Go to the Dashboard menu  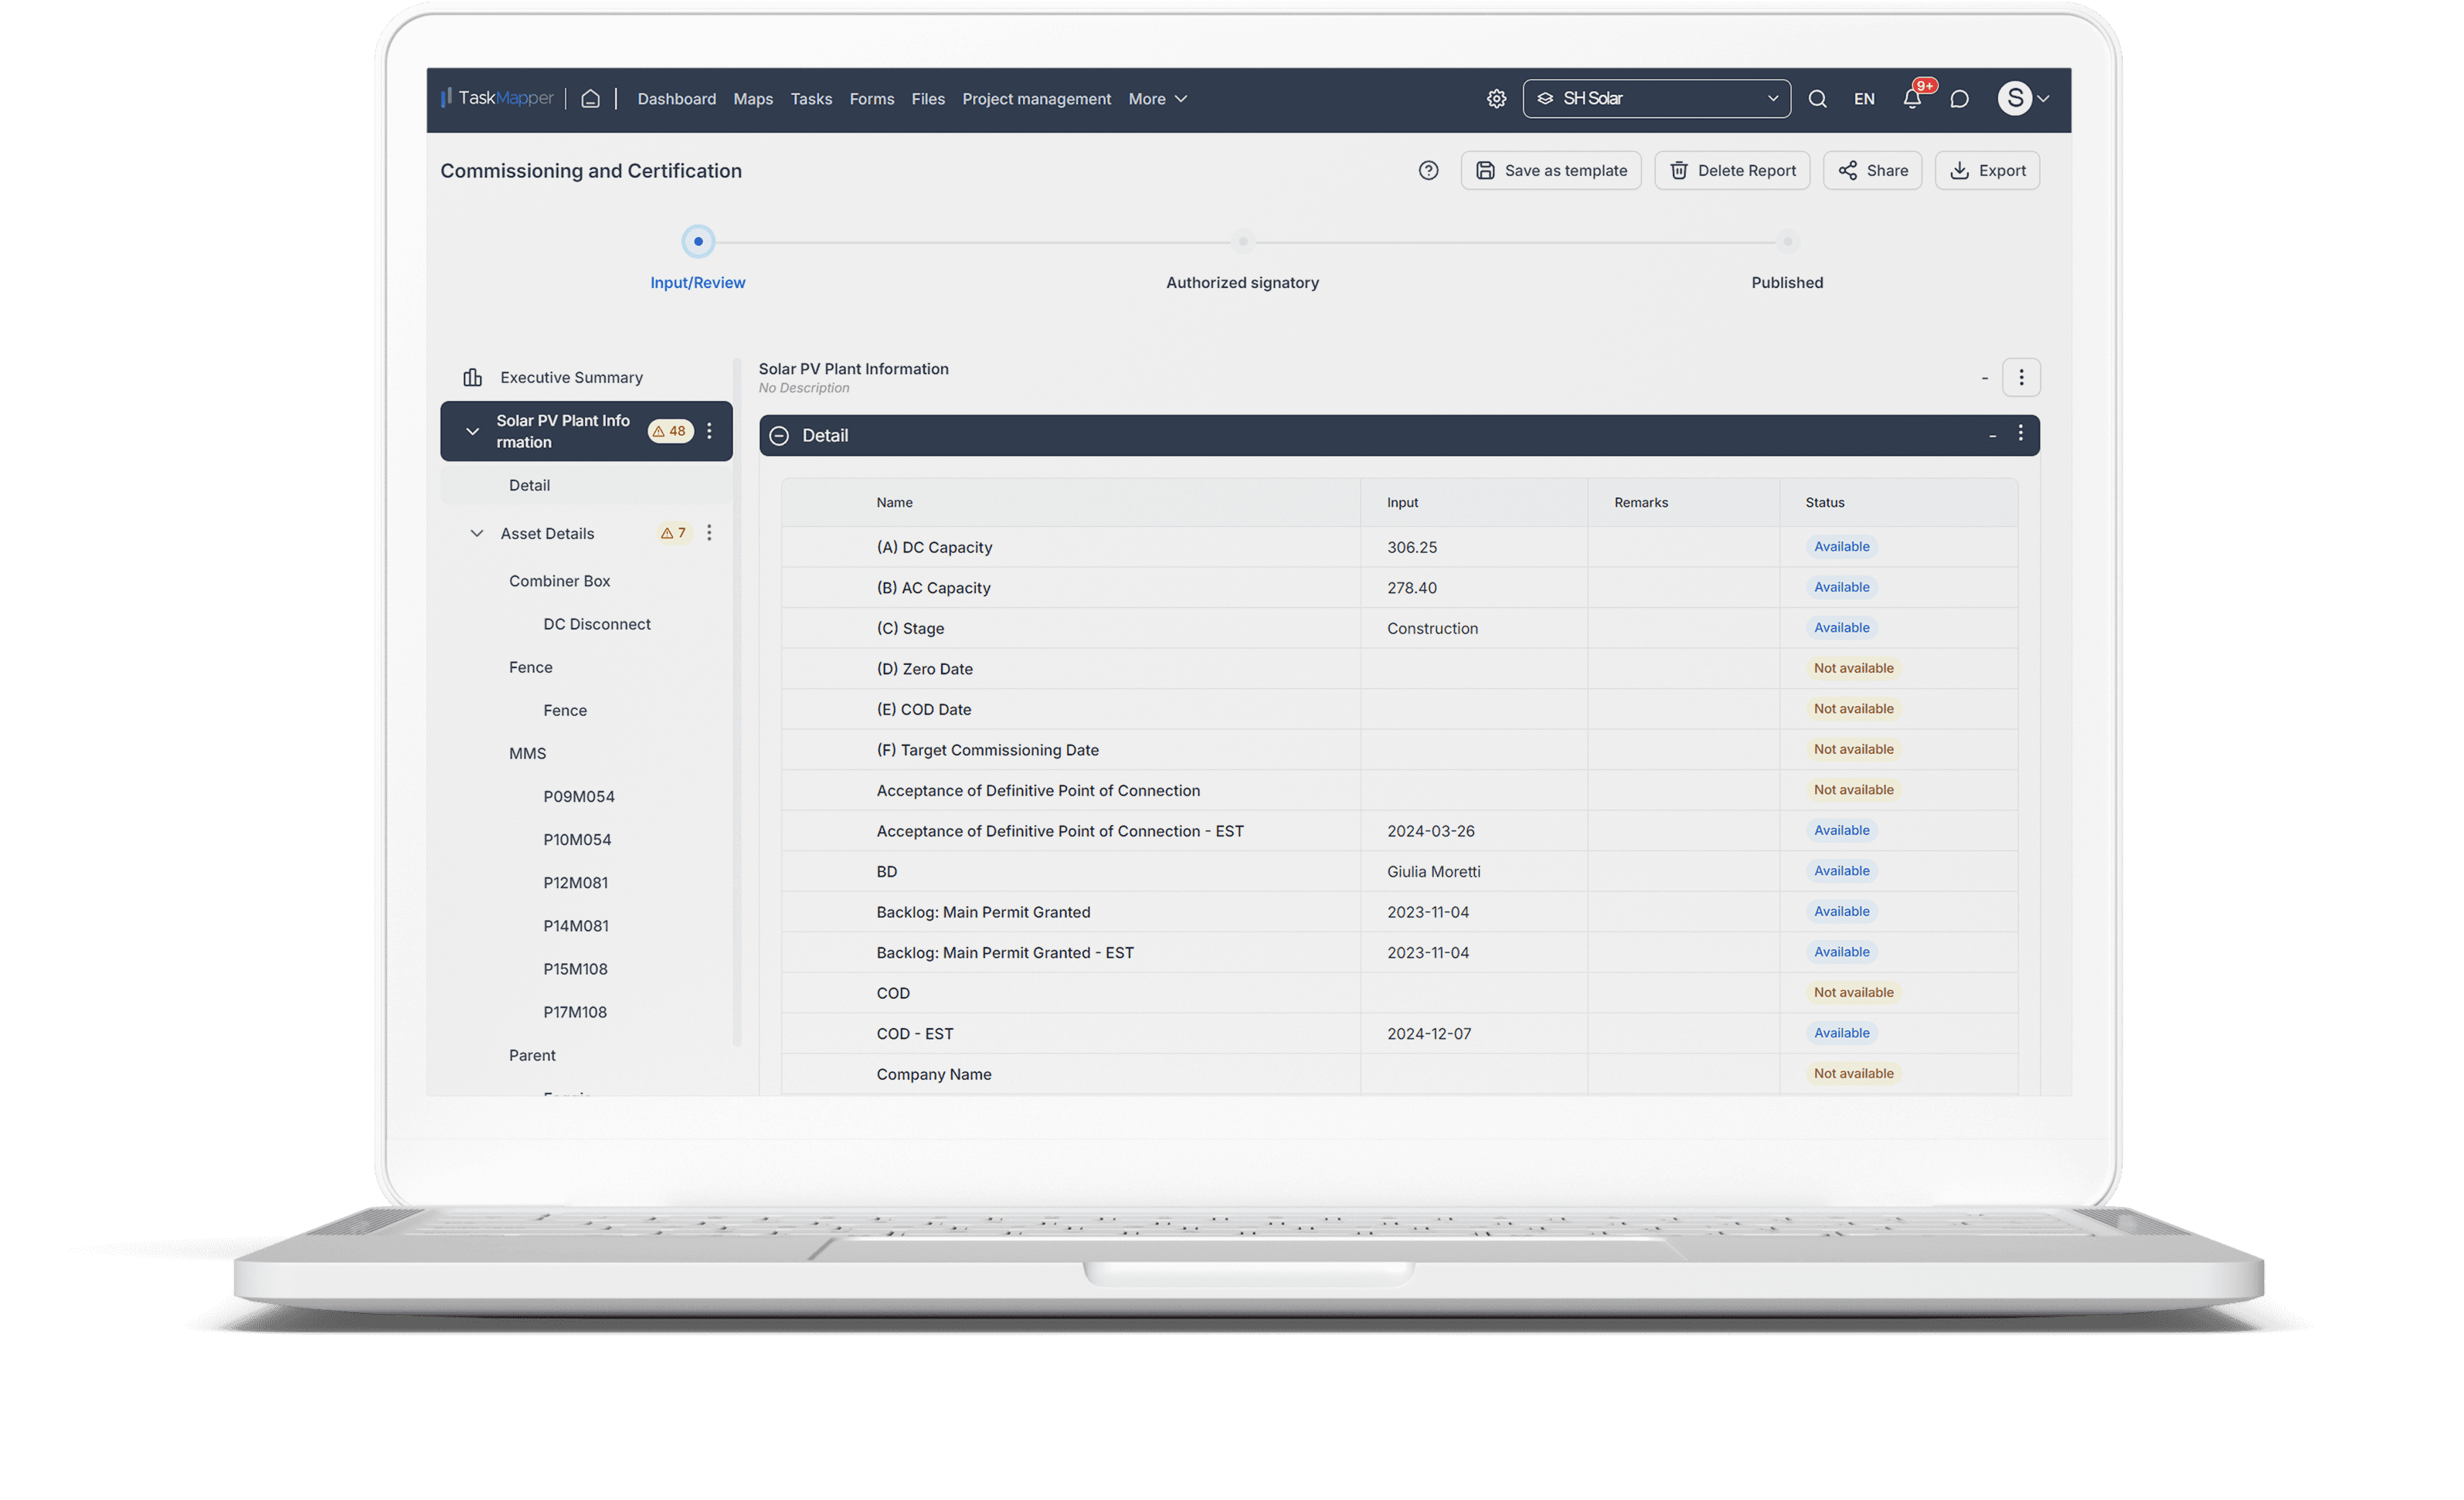(x=676, y=98)
